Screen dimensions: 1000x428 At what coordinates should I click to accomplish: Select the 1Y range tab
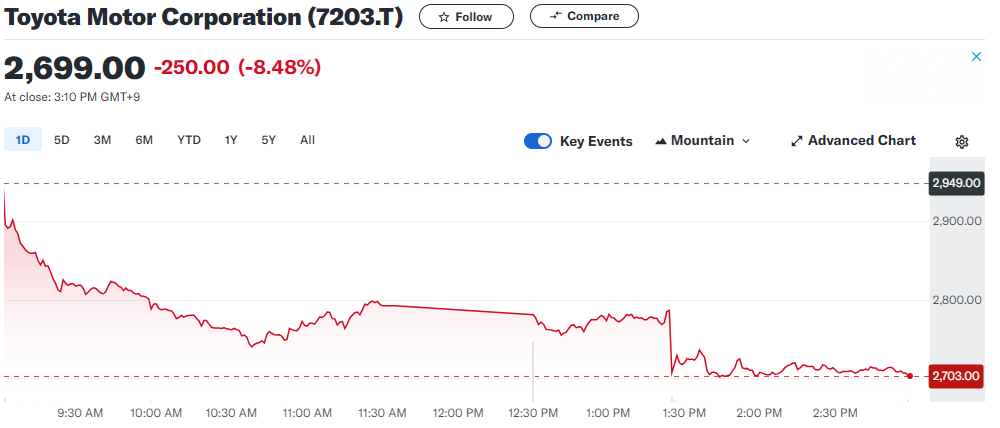[x=231, y=140]
